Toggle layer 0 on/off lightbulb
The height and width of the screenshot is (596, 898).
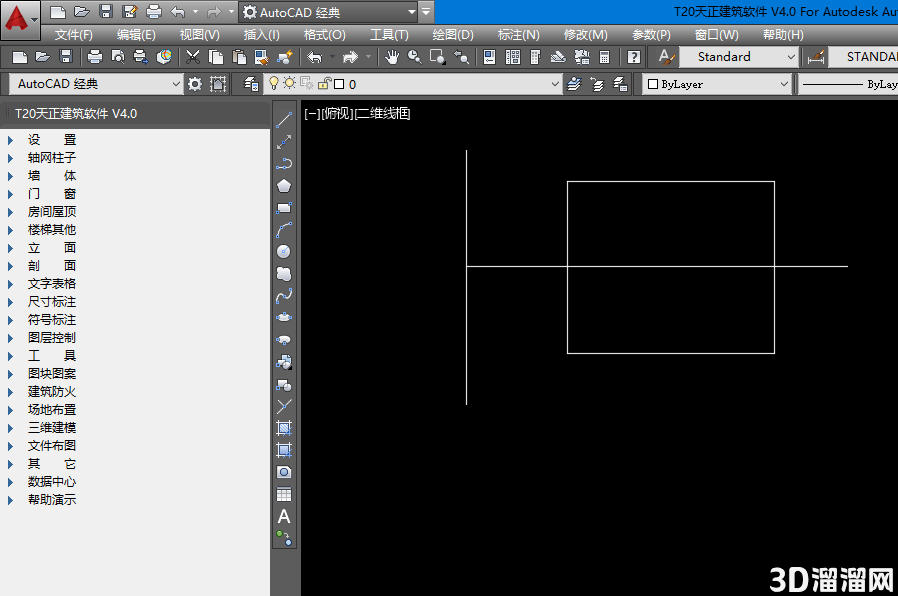pyautogui.click(x=274, y=84)
